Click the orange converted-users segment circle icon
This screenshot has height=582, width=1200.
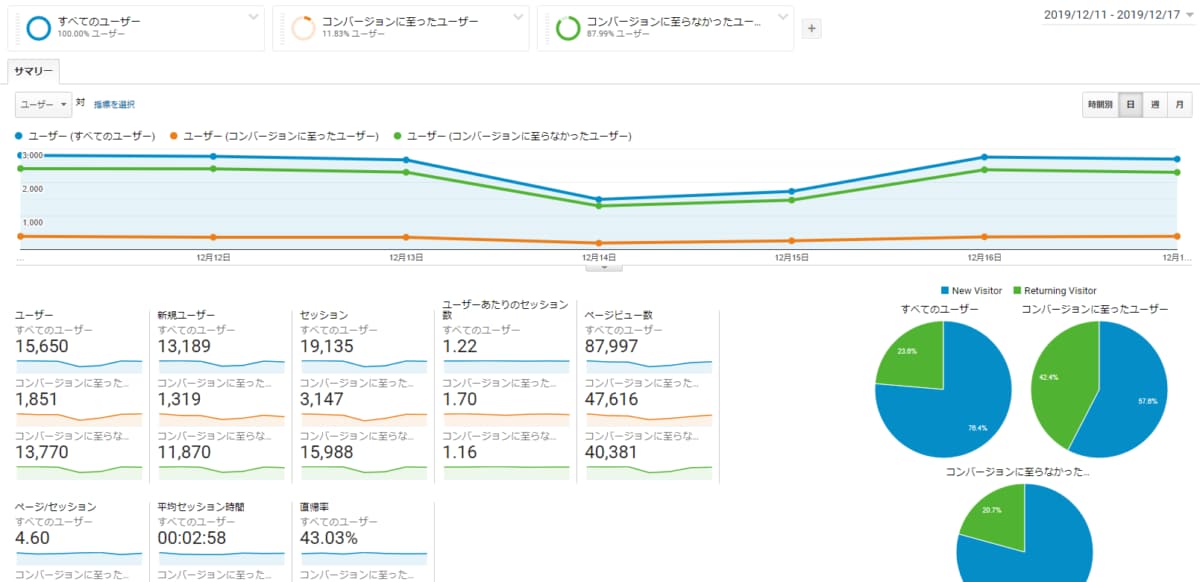[304, 28]
